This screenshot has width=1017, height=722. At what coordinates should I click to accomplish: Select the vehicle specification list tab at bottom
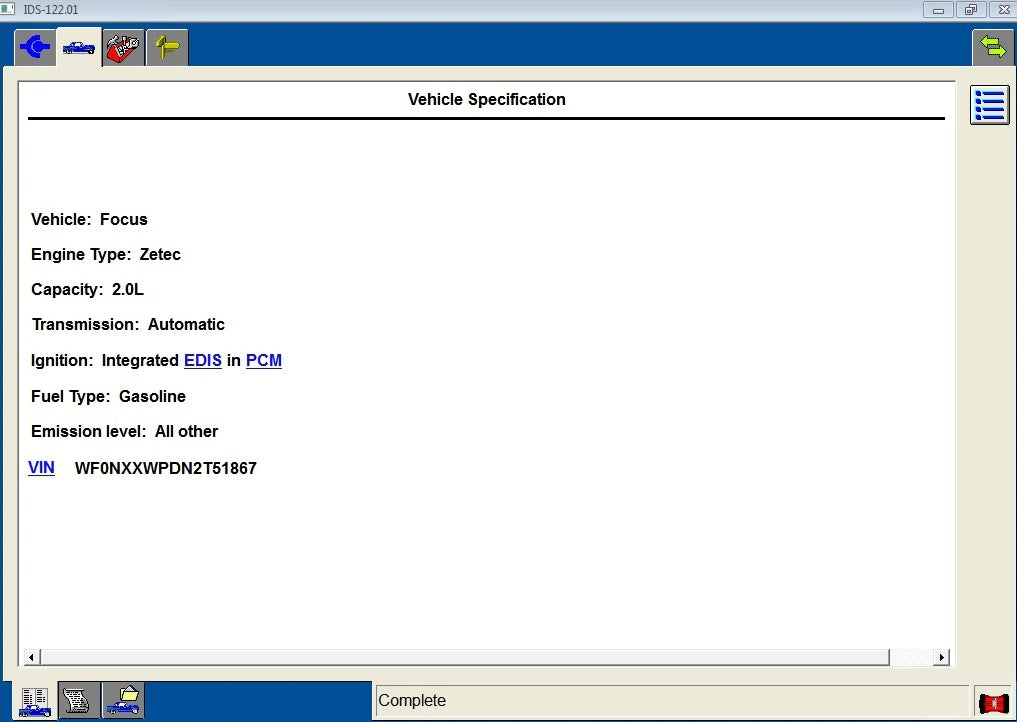35,701
